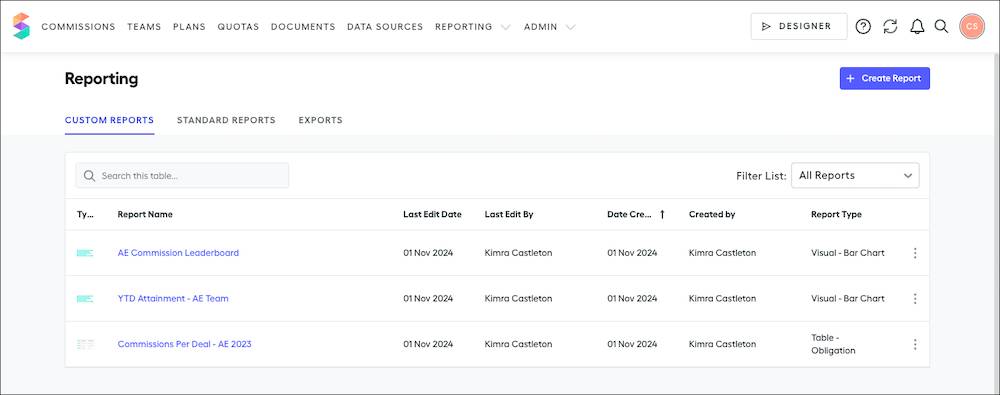Click the Filter List label
Image resolution: width=1000 pixels, height=395 pixels.
(x=761, y=176)
